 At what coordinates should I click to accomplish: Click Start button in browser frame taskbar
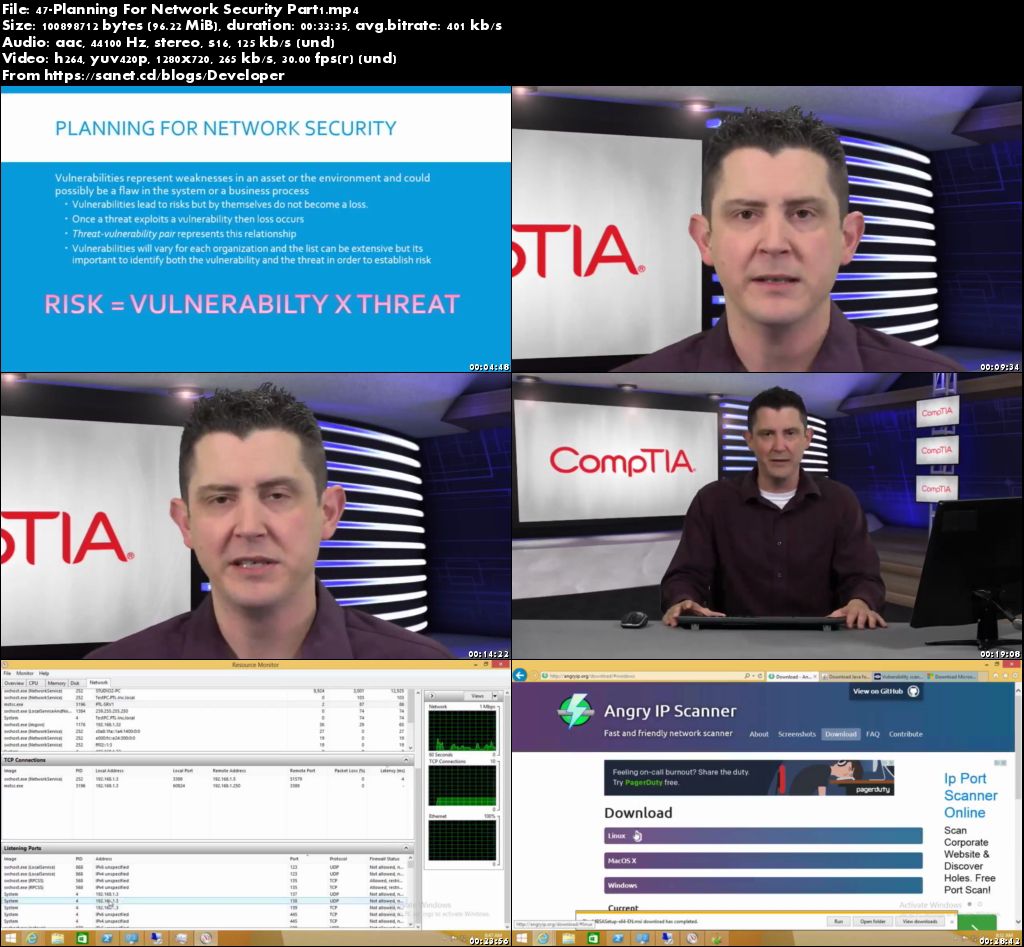click(522, 939)
